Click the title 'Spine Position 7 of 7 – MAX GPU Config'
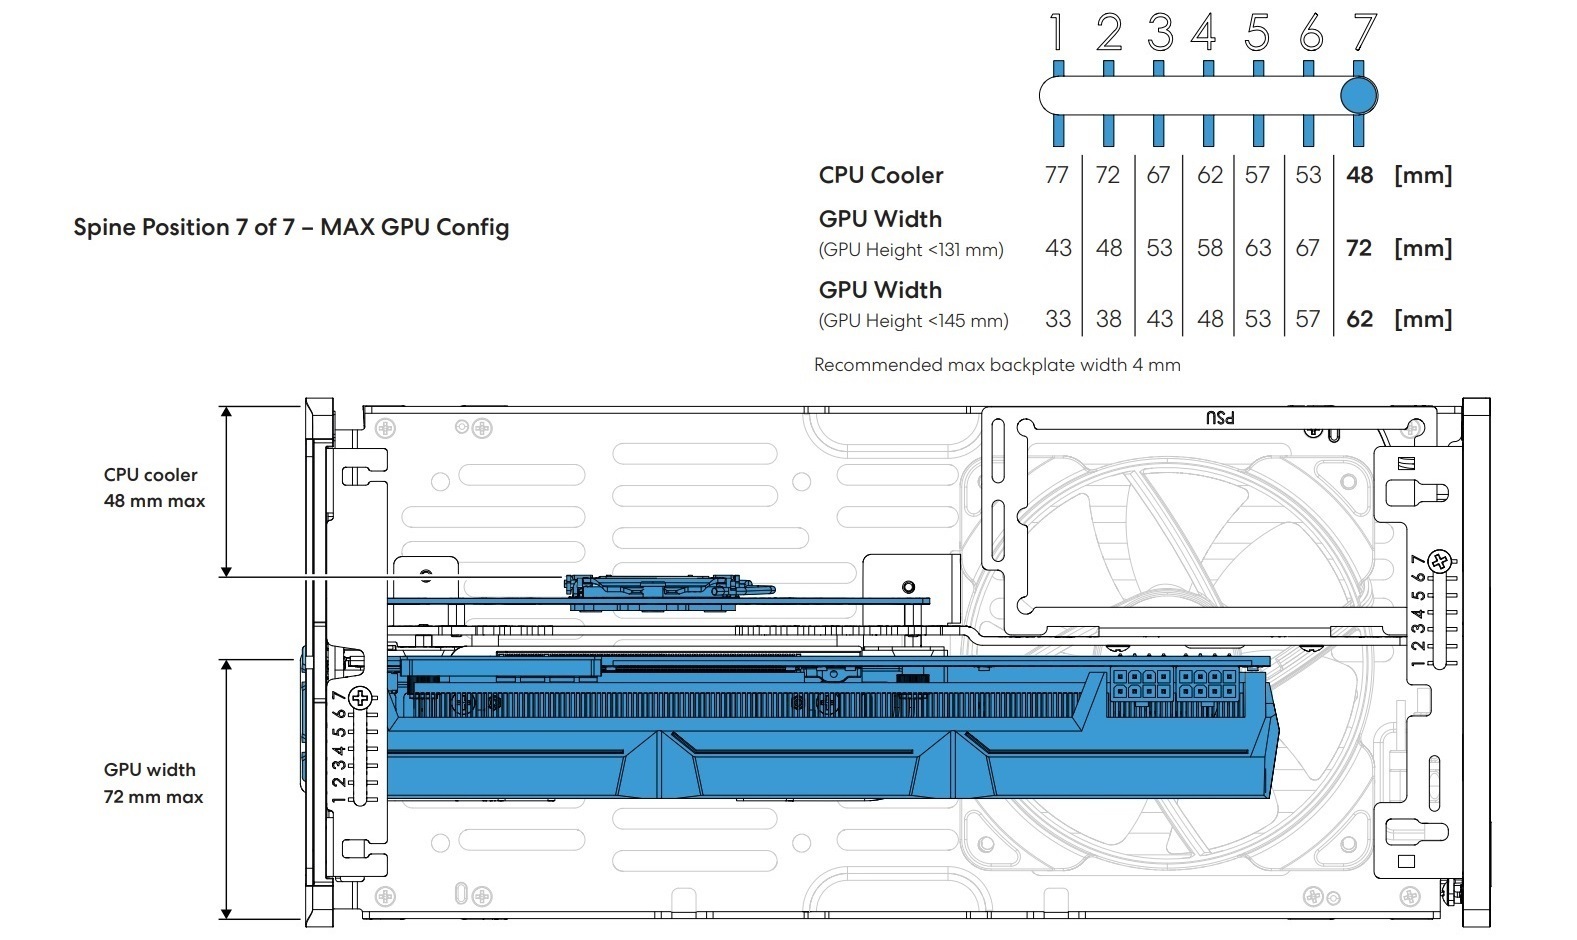 [291, 227]
